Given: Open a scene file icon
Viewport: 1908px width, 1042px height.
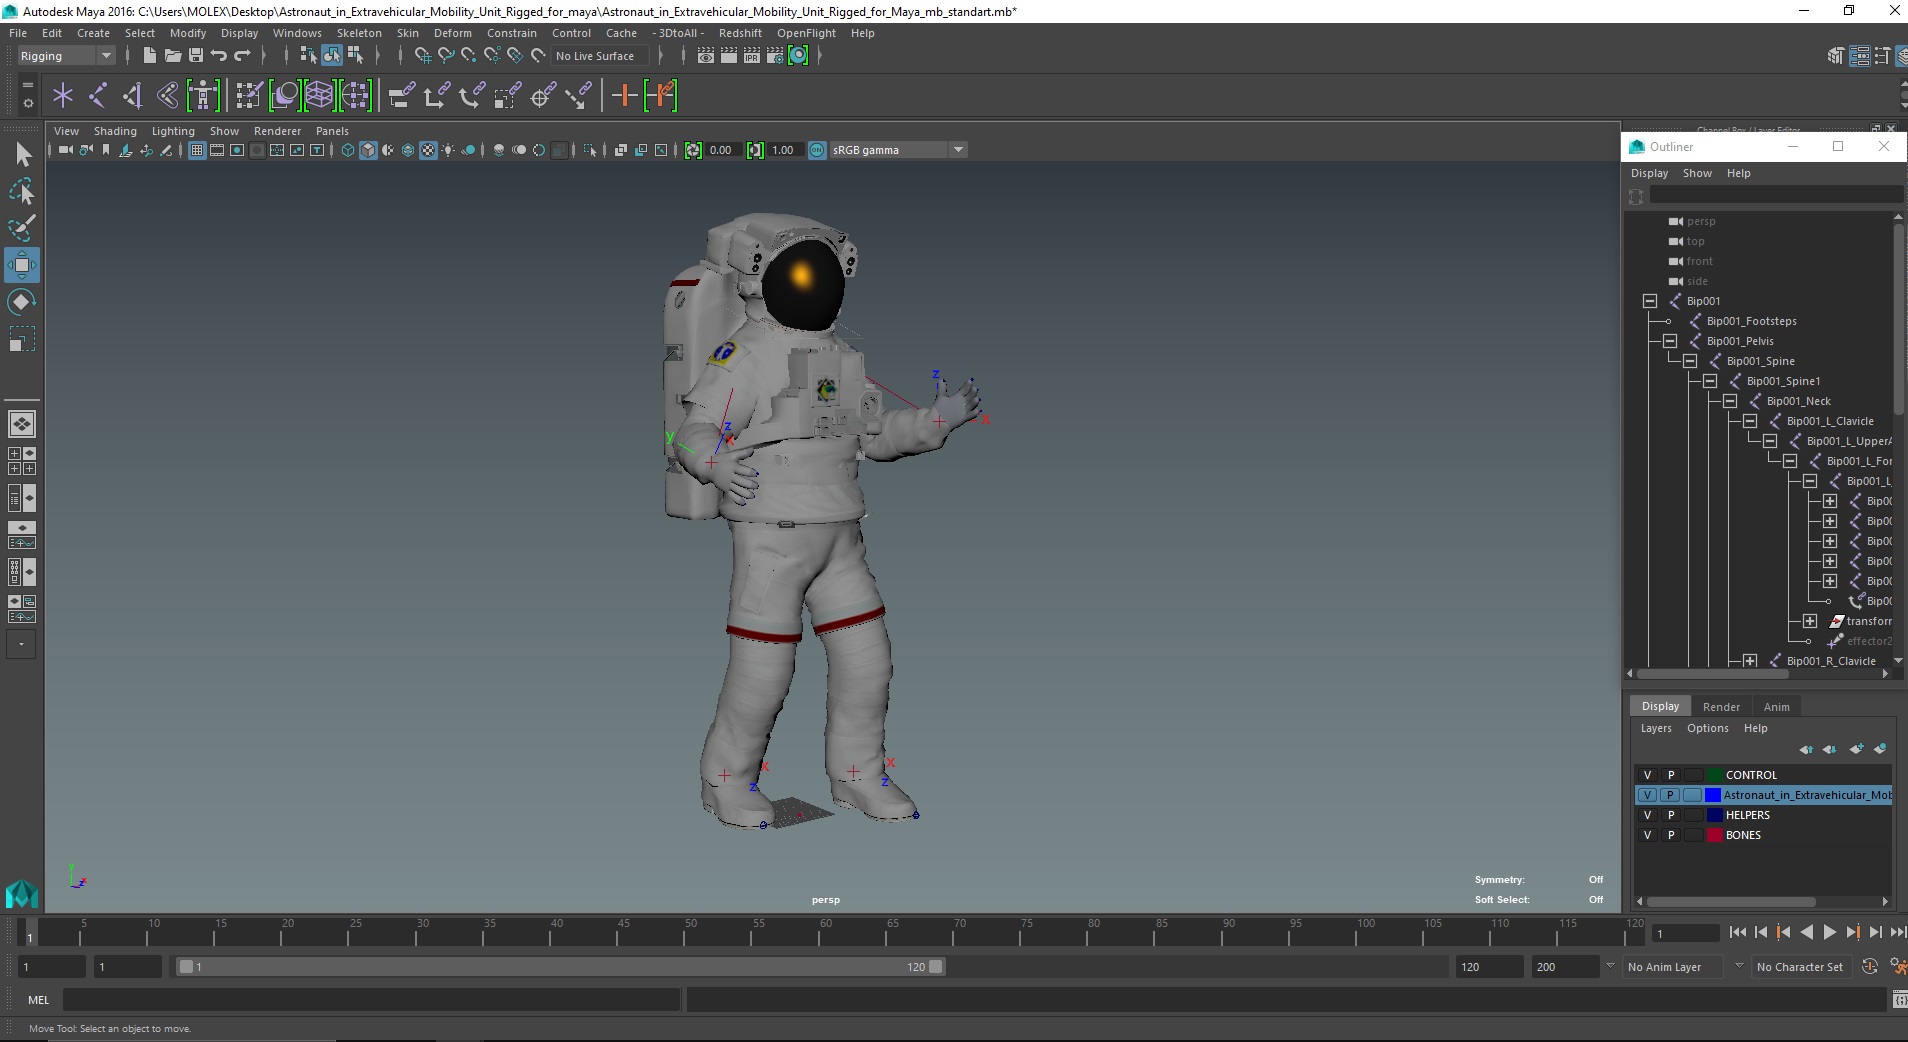Looking at the screenshot, I should (x=172, y=56).
